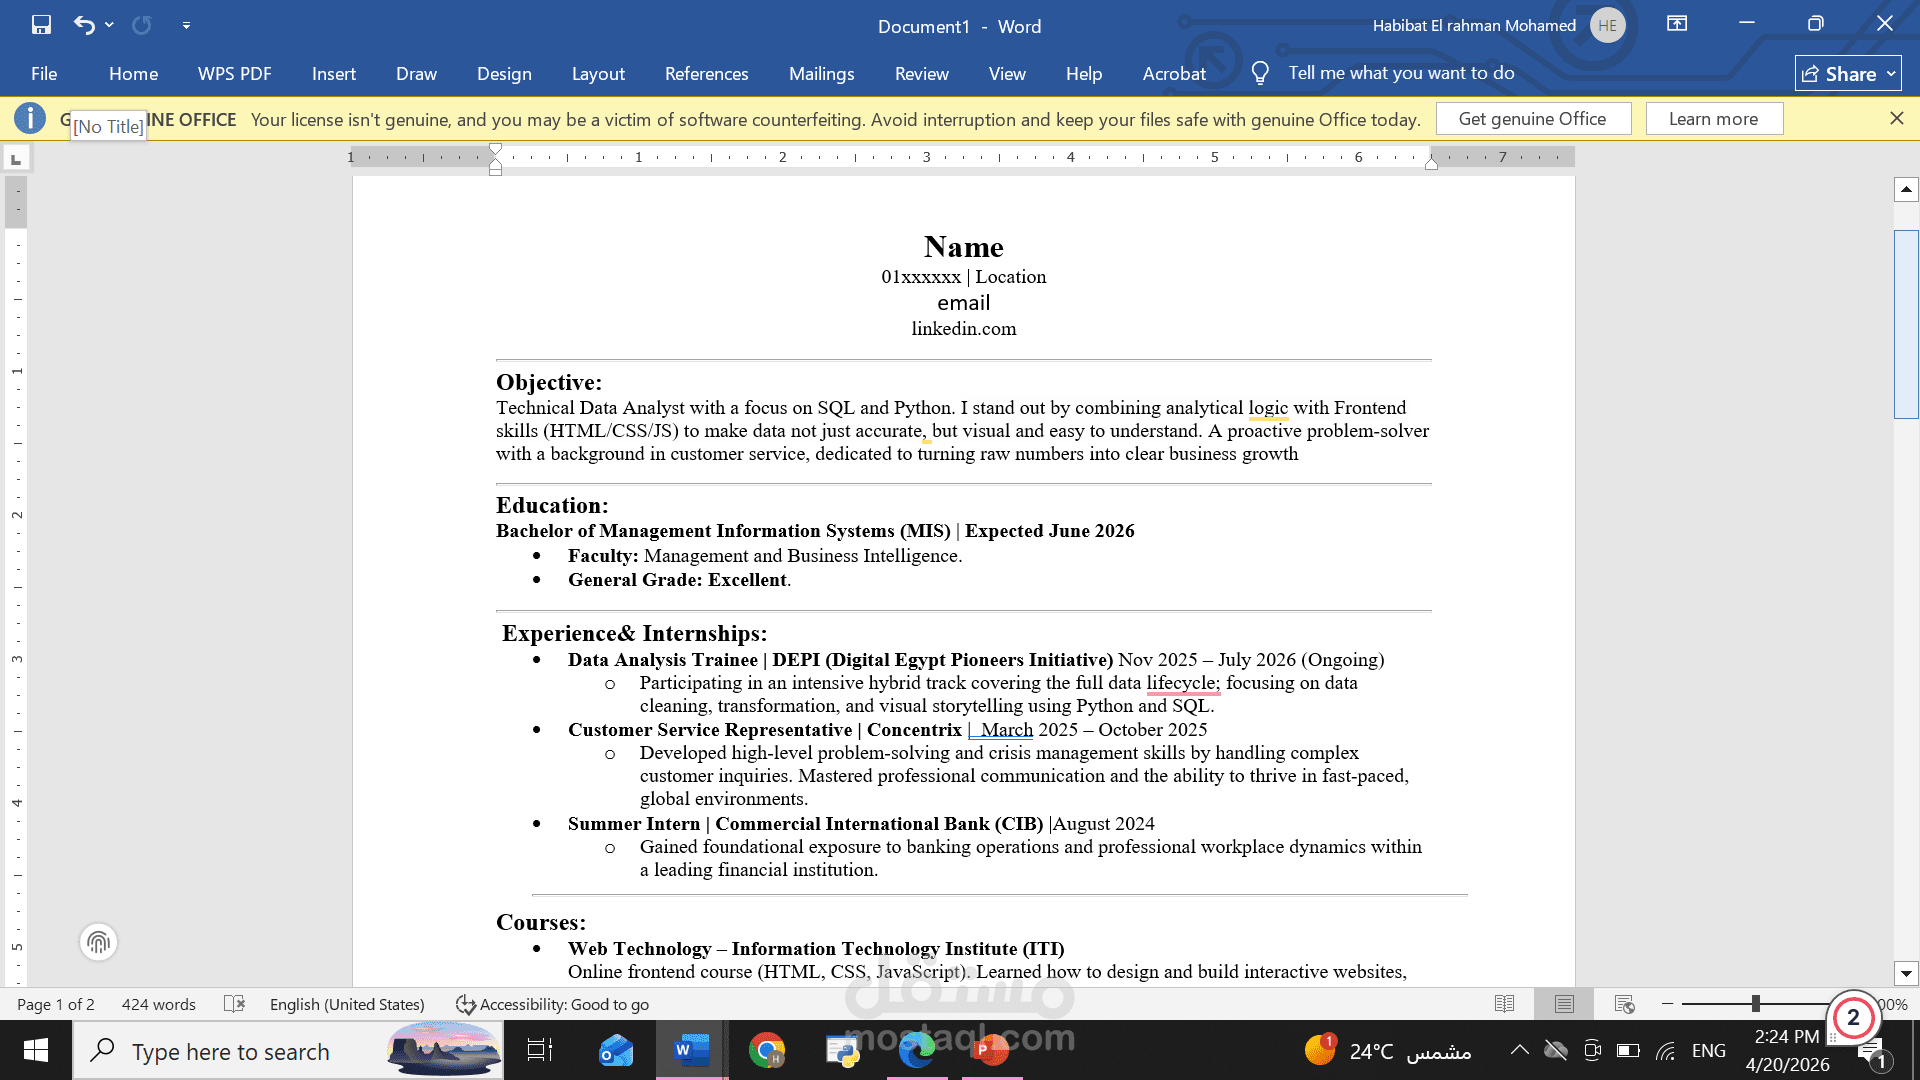Switch to Read Mode view icon
This screenshot has height=1080, width=1920.
[1504, 1004]
